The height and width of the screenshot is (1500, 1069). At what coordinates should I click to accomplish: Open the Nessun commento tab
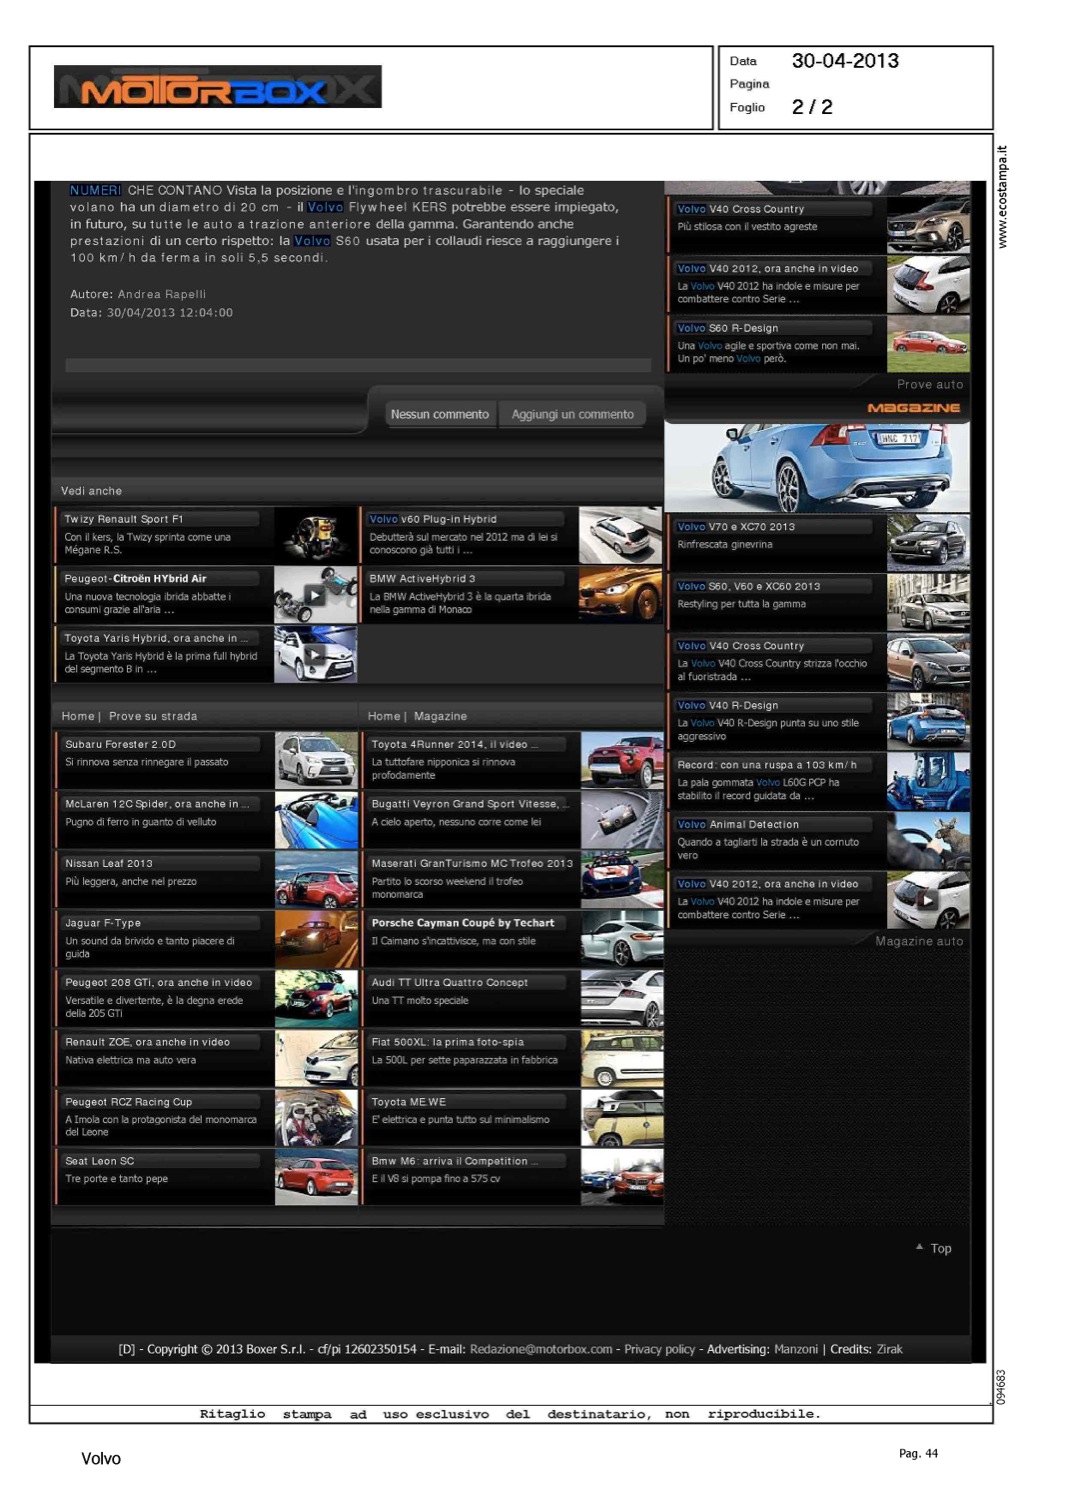coord(439,414)
